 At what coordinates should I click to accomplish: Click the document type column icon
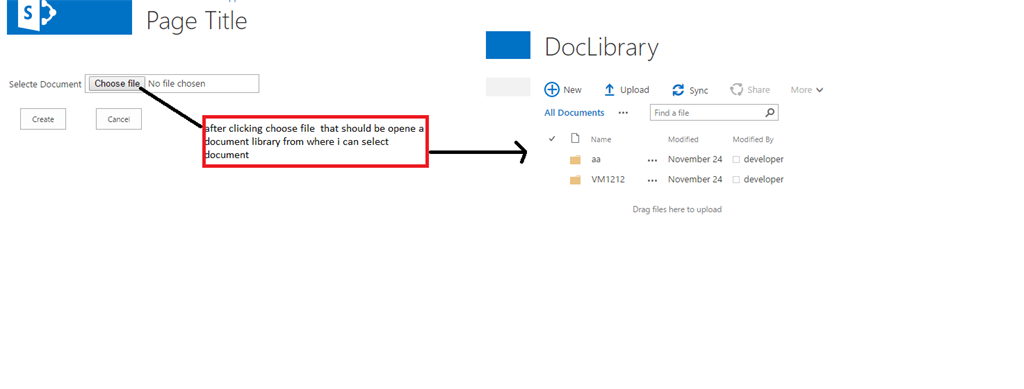click(575, 138)
